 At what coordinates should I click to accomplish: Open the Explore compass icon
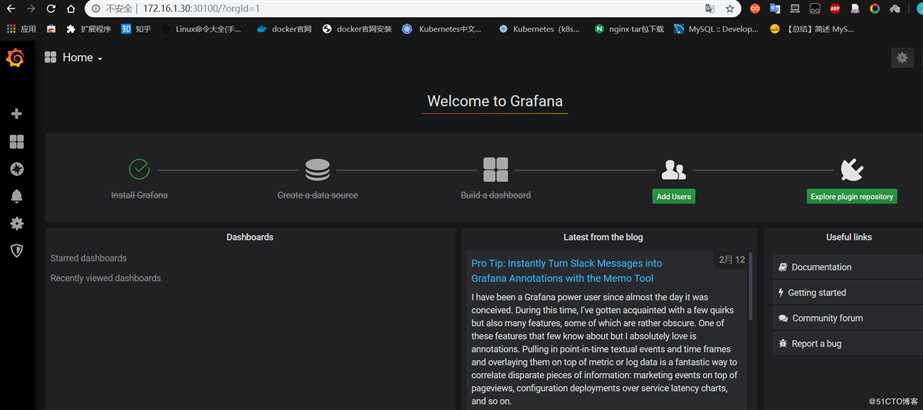click(x=16, y=169)
